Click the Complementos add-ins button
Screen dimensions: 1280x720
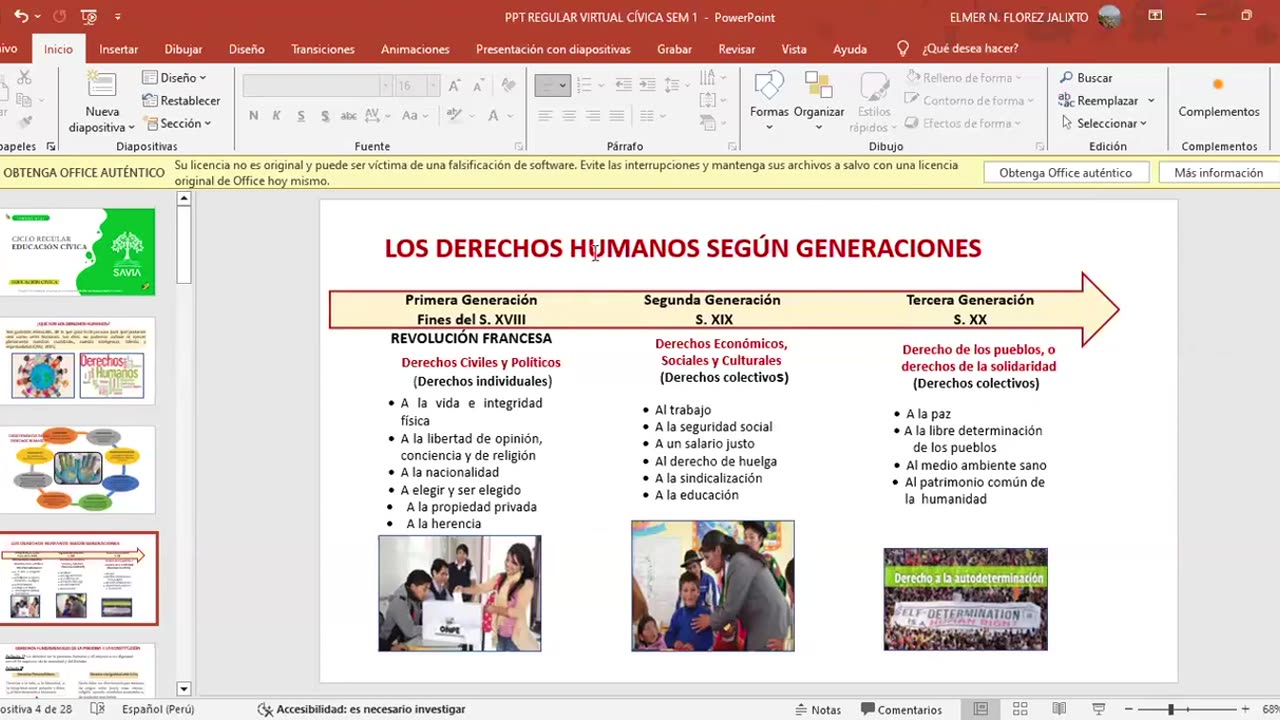1218,98
